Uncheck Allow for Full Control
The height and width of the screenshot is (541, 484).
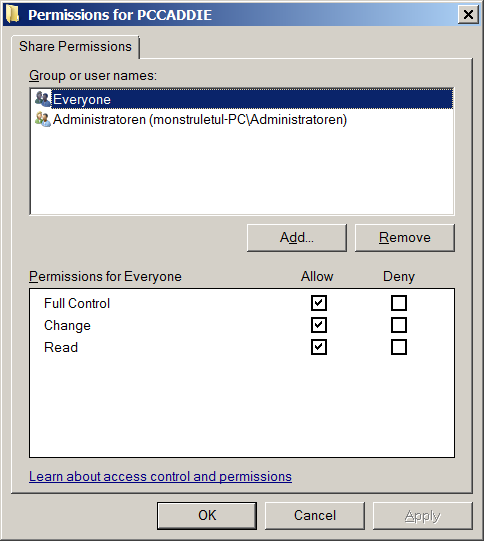click(318, 303)
